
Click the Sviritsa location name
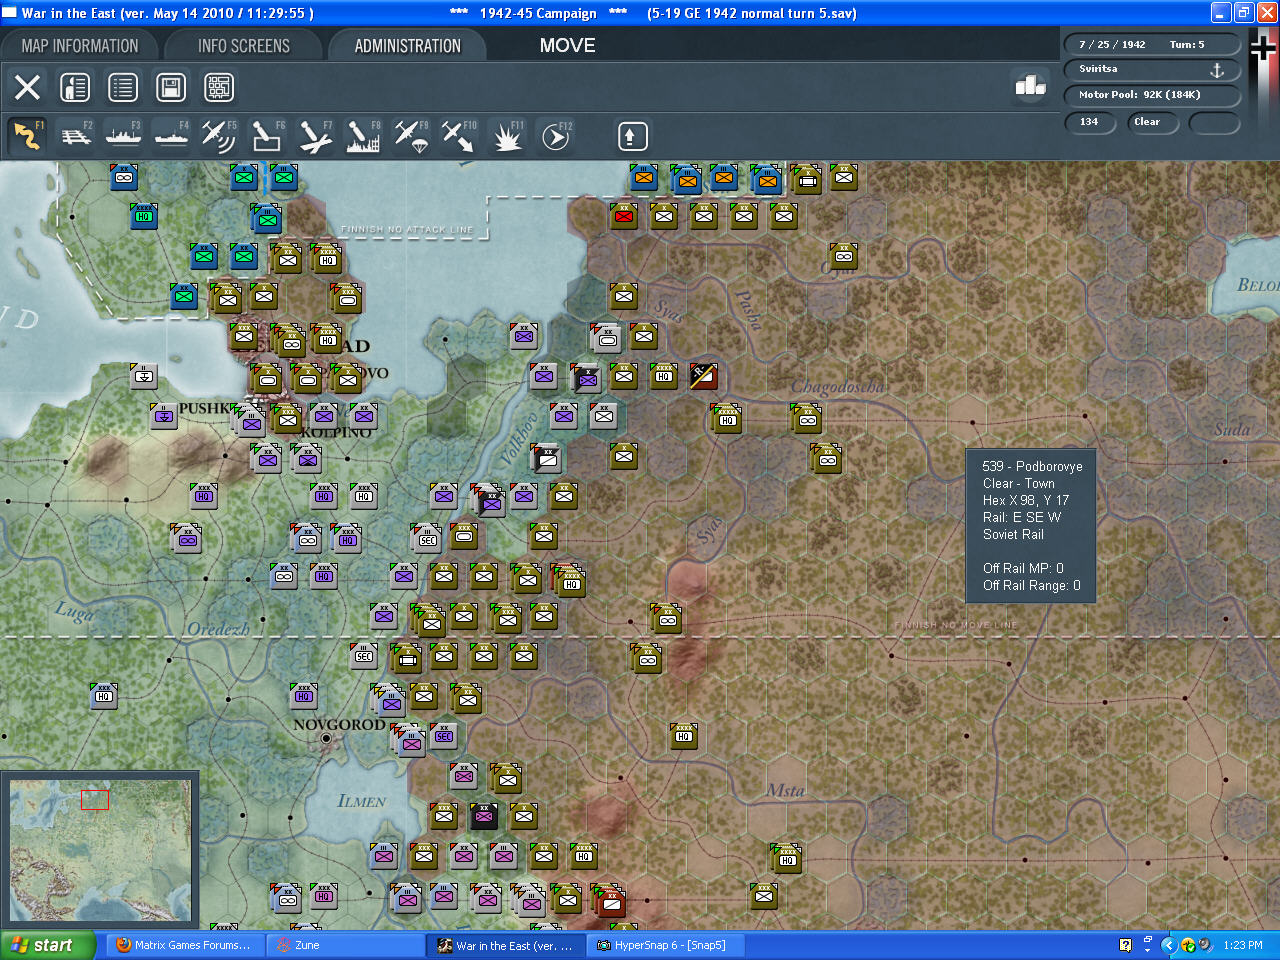pyautogui.click(x=1098, y=69)
